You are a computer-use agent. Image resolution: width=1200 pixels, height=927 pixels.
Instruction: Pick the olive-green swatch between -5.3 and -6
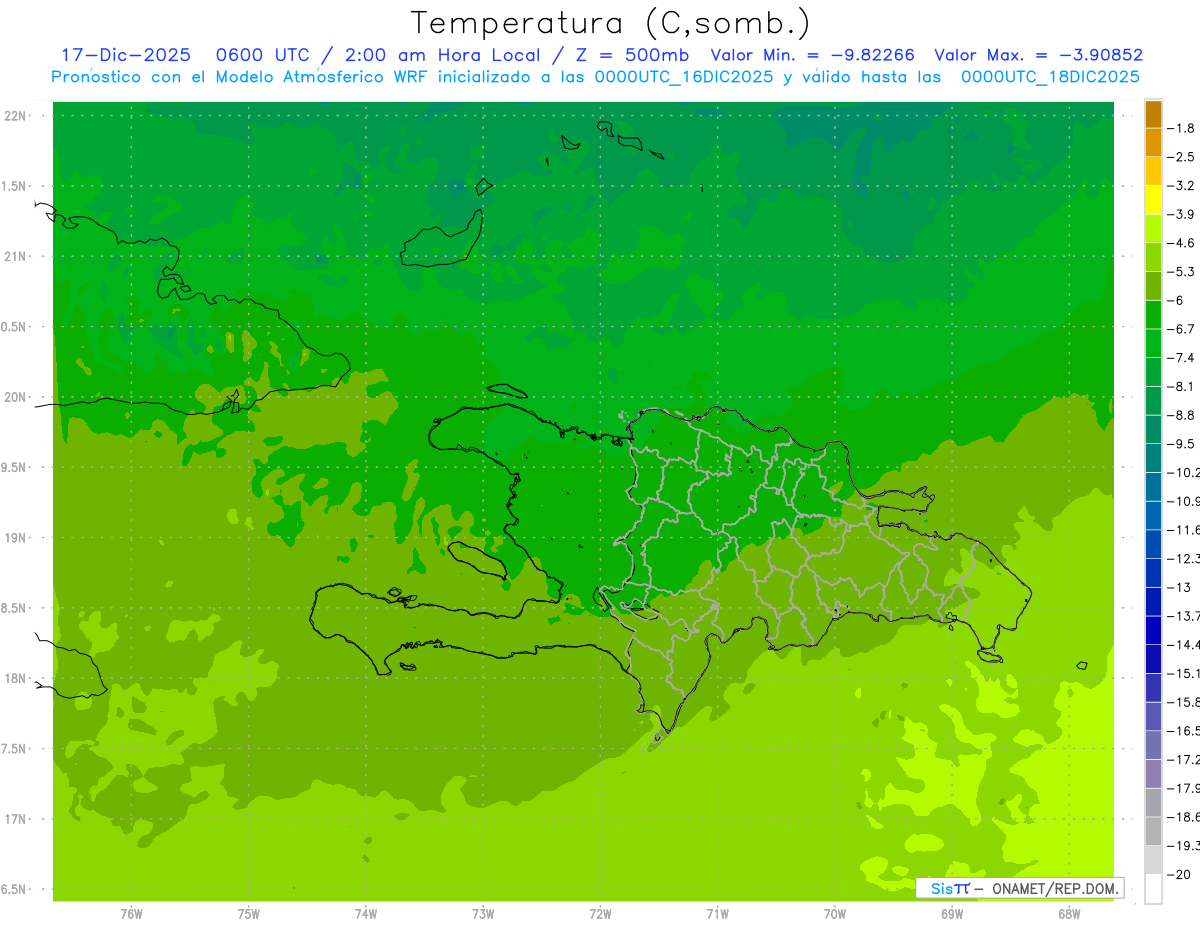click(x=1153, y=286)
